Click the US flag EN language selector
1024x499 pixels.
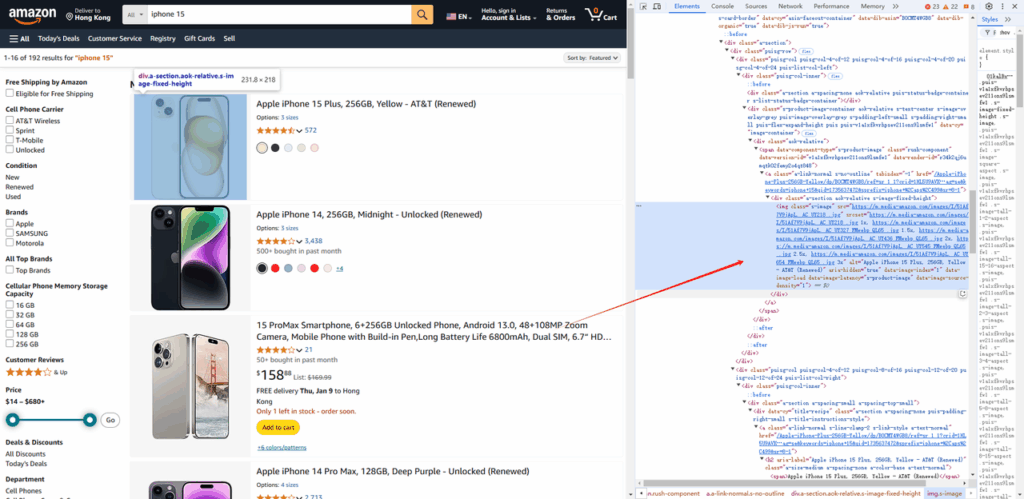click(459, 17)
